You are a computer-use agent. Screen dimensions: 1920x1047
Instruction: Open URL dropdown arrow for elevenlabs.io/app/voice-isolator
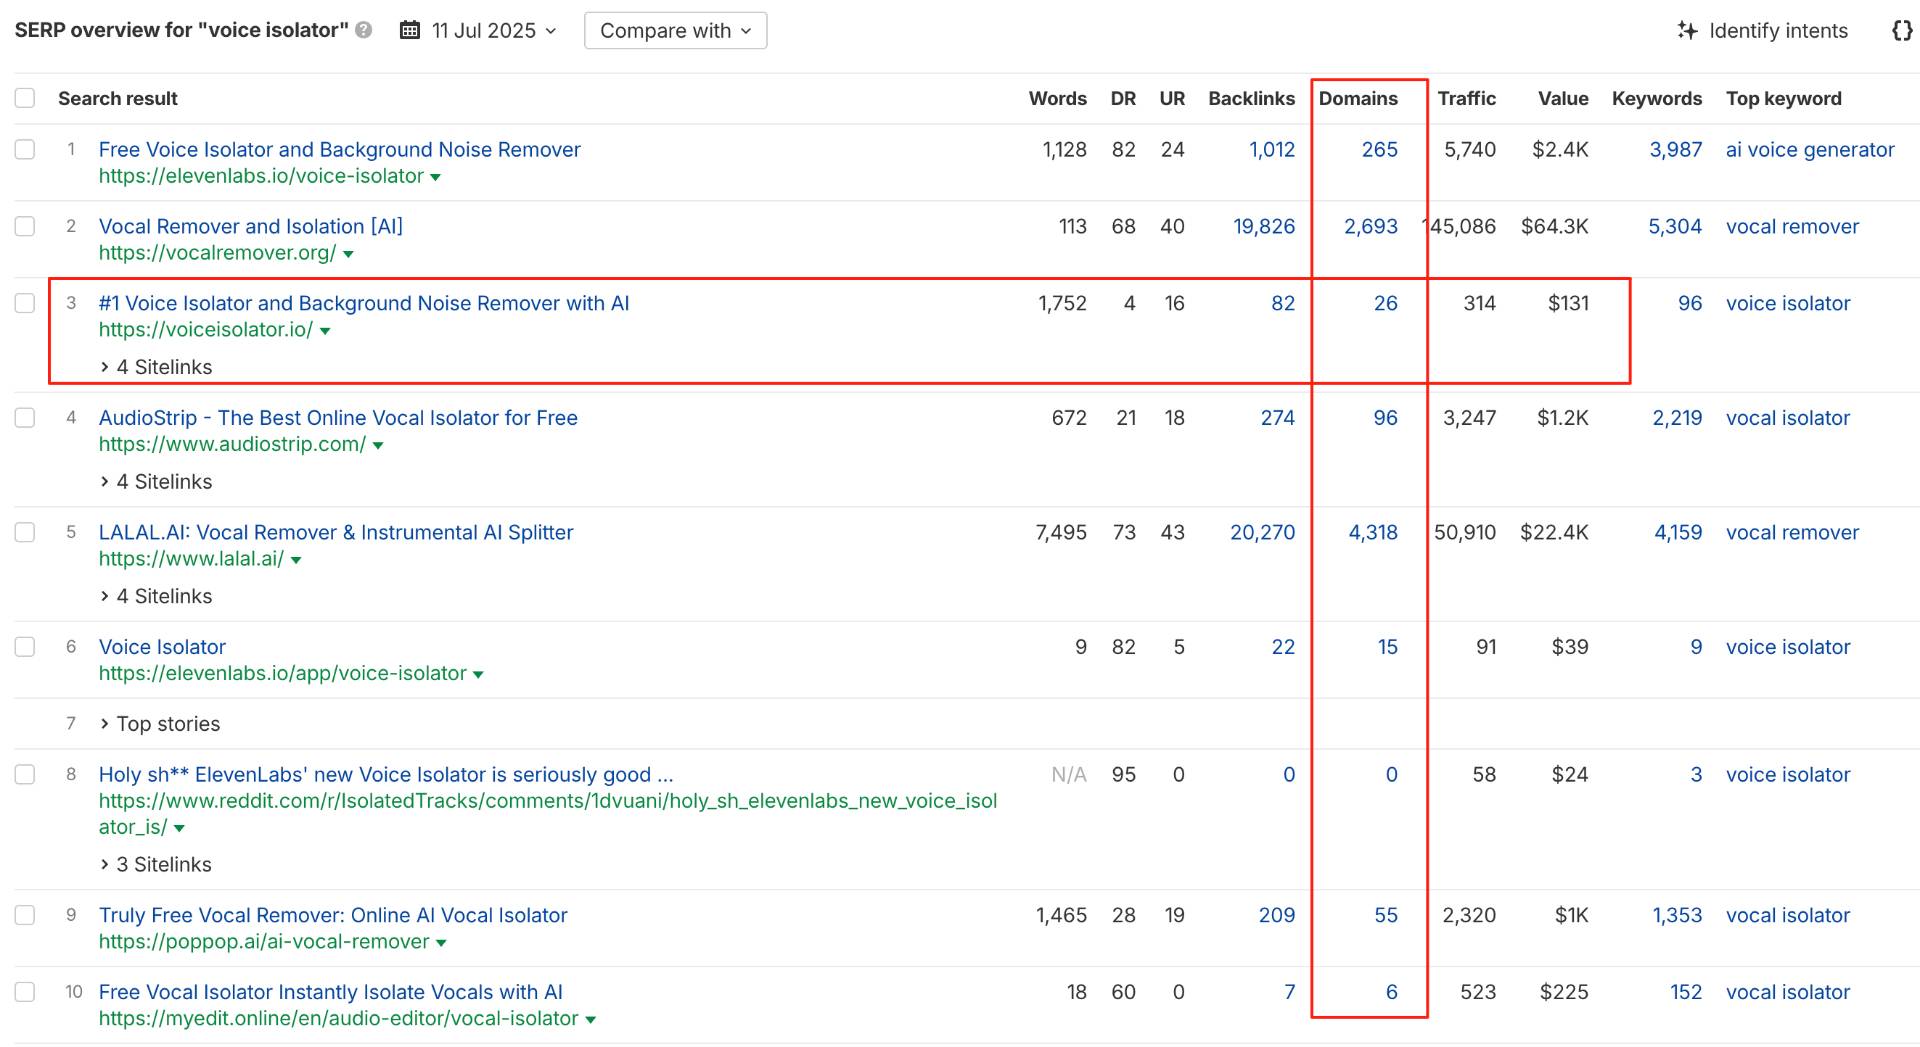coord(478,675)
